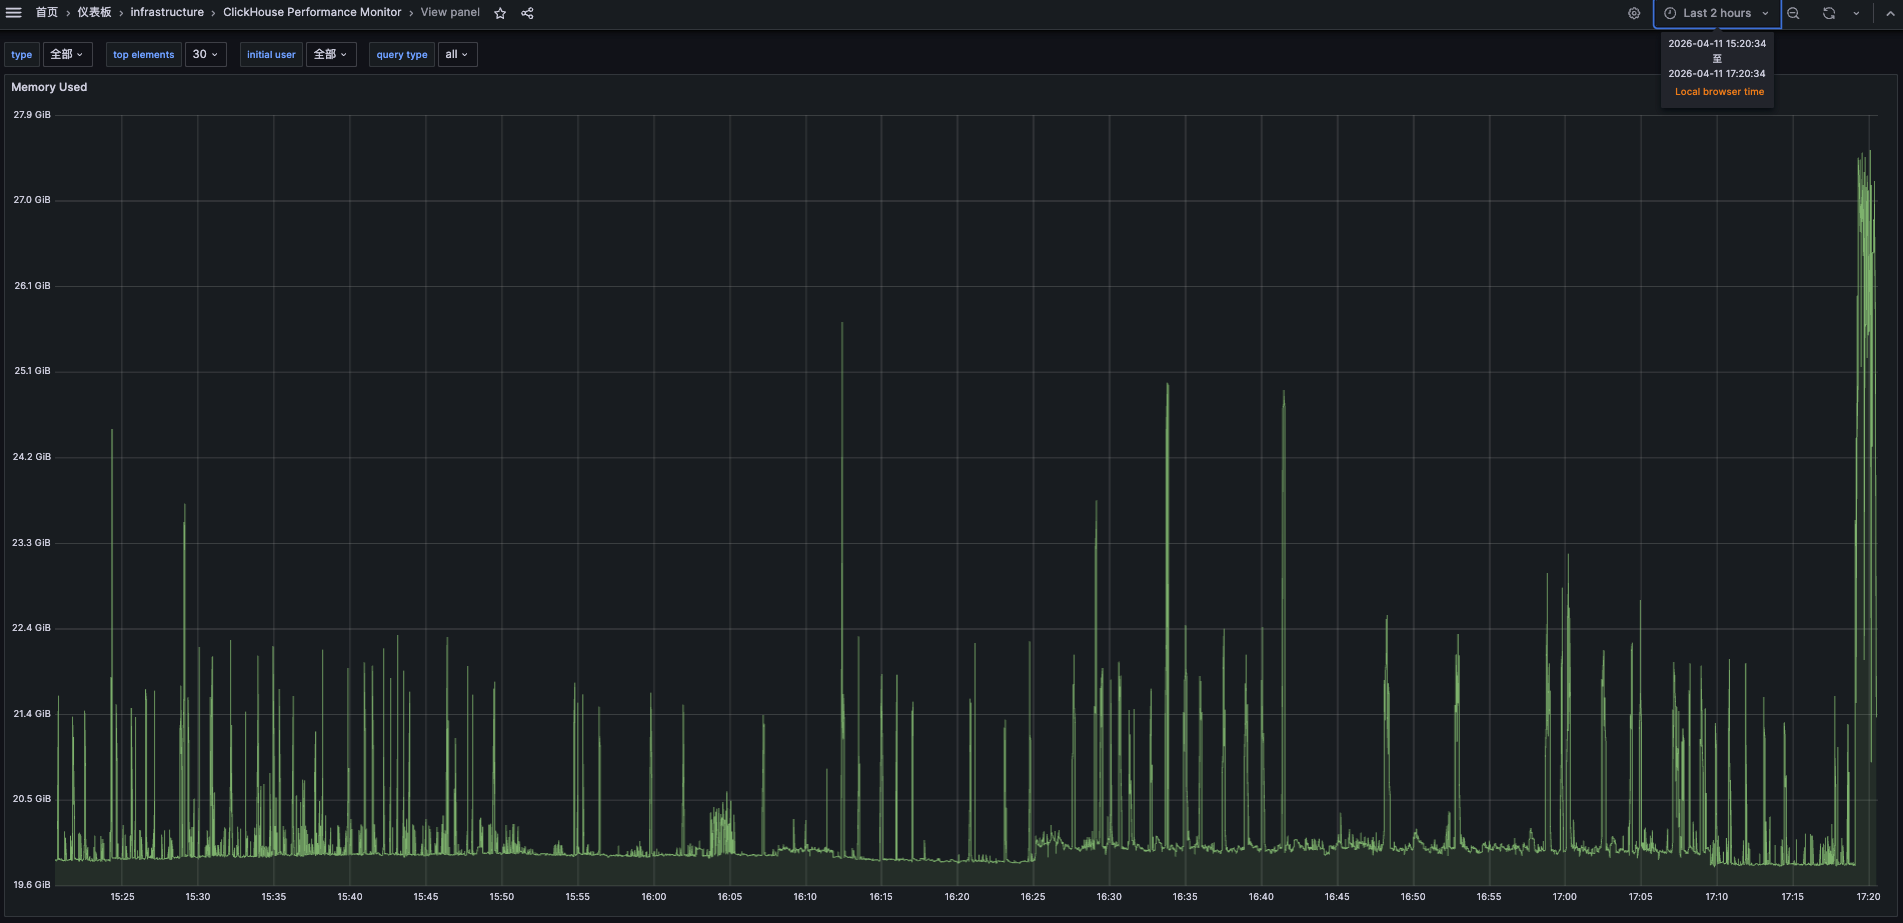Open the hamburger navigation menu
1903x923 pixels.
point(14,13)
